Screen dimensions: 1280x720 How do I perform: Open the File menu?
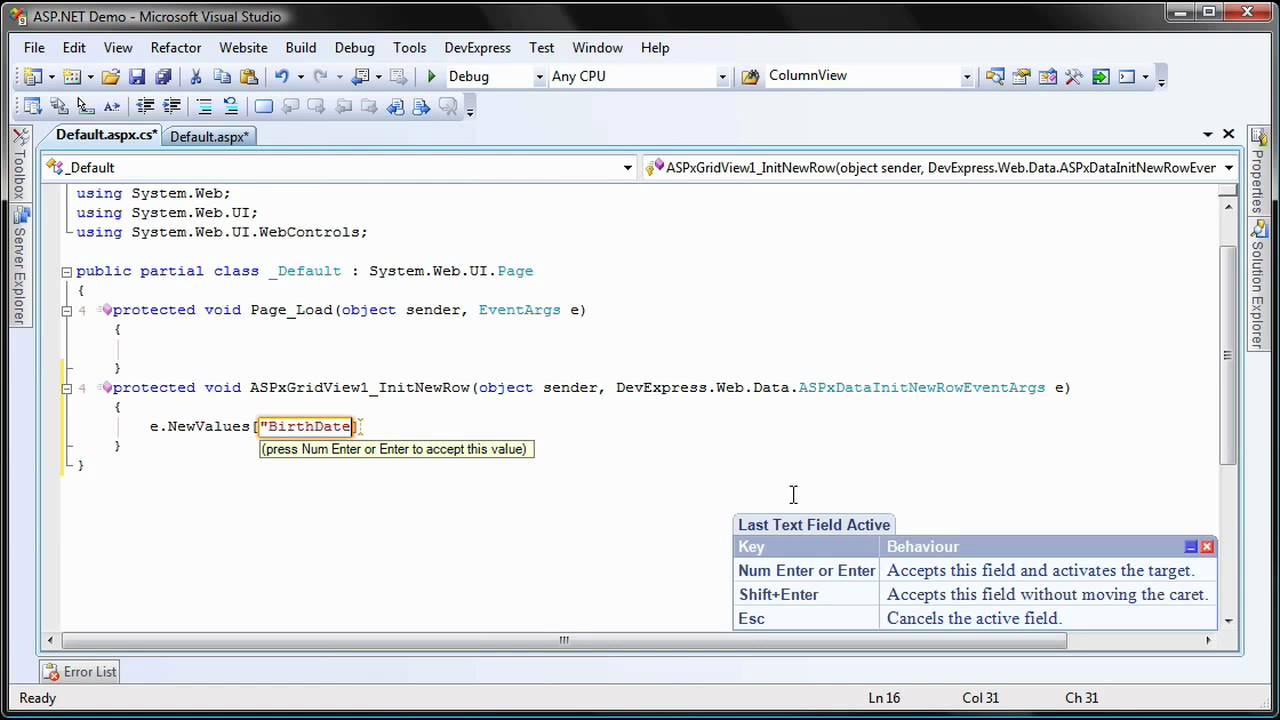point(34,47)
